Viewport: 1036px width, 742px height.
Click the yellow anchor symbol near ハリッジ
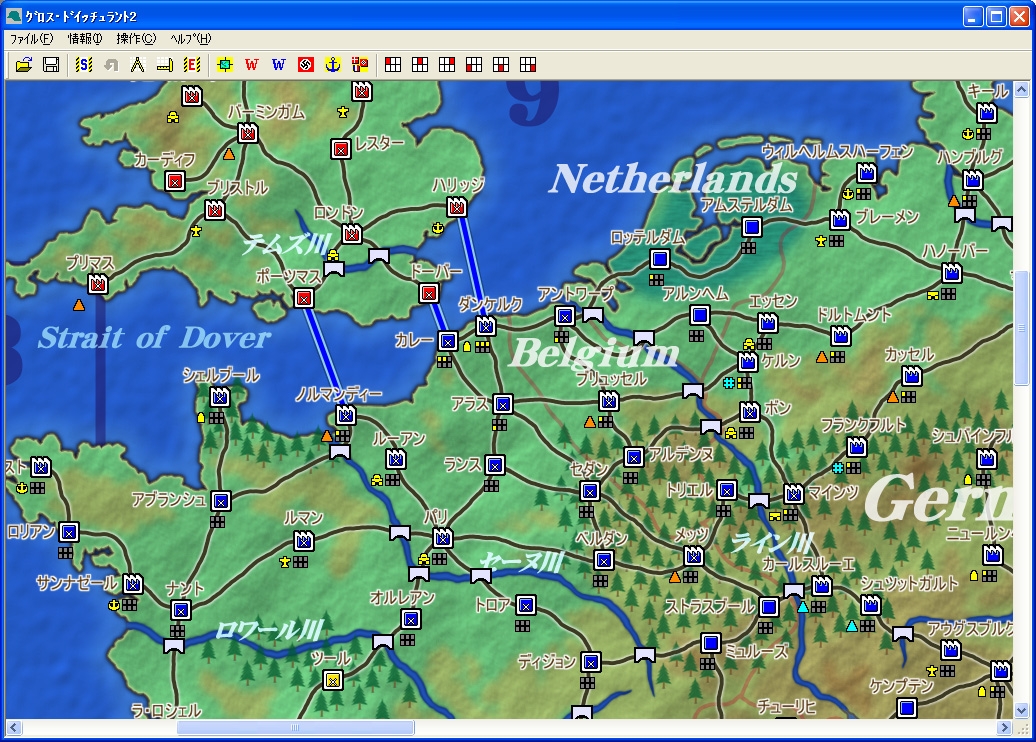[x=437, y=228]
